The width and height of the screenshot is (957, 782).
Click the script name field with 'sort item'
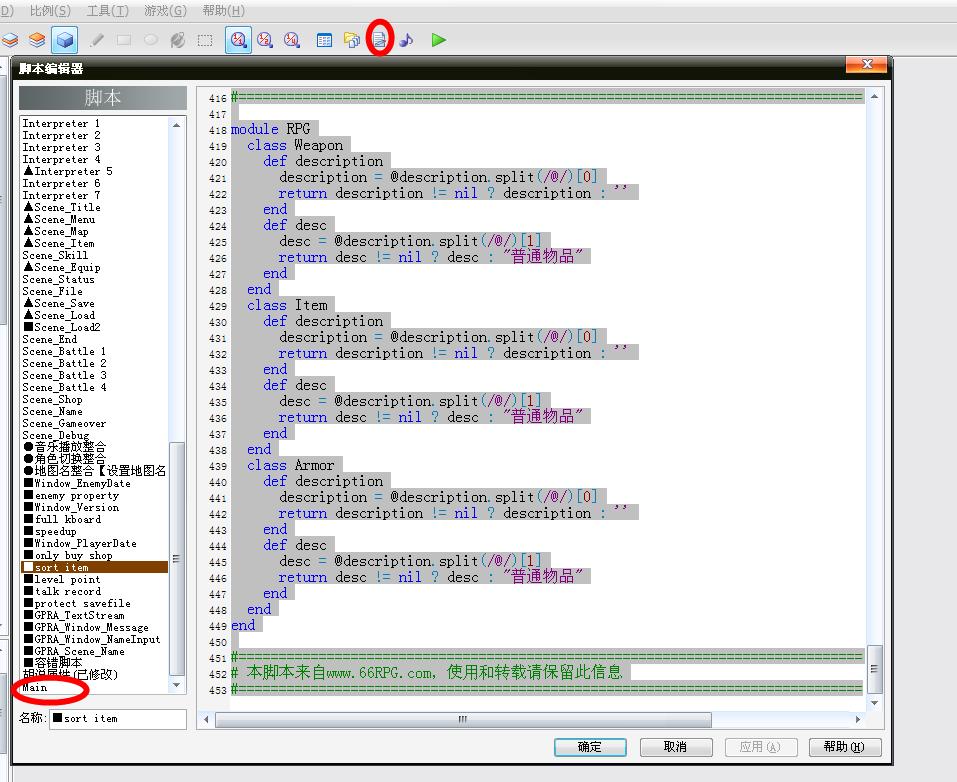click(118, 719)
